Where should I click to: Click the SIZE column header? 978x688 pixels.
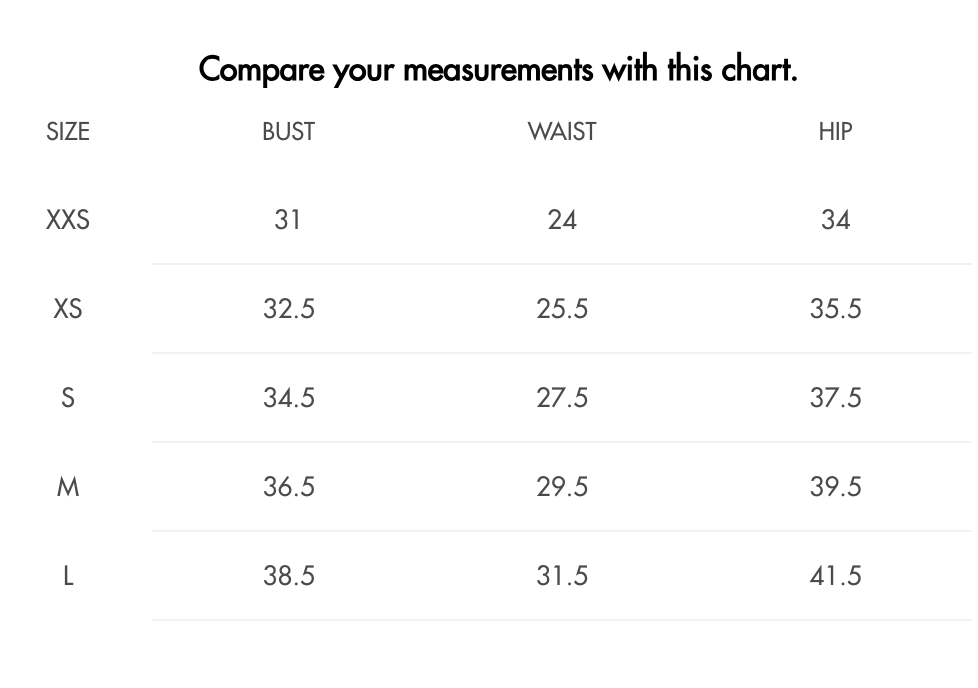pyautogui.click(x=68, y=132)
